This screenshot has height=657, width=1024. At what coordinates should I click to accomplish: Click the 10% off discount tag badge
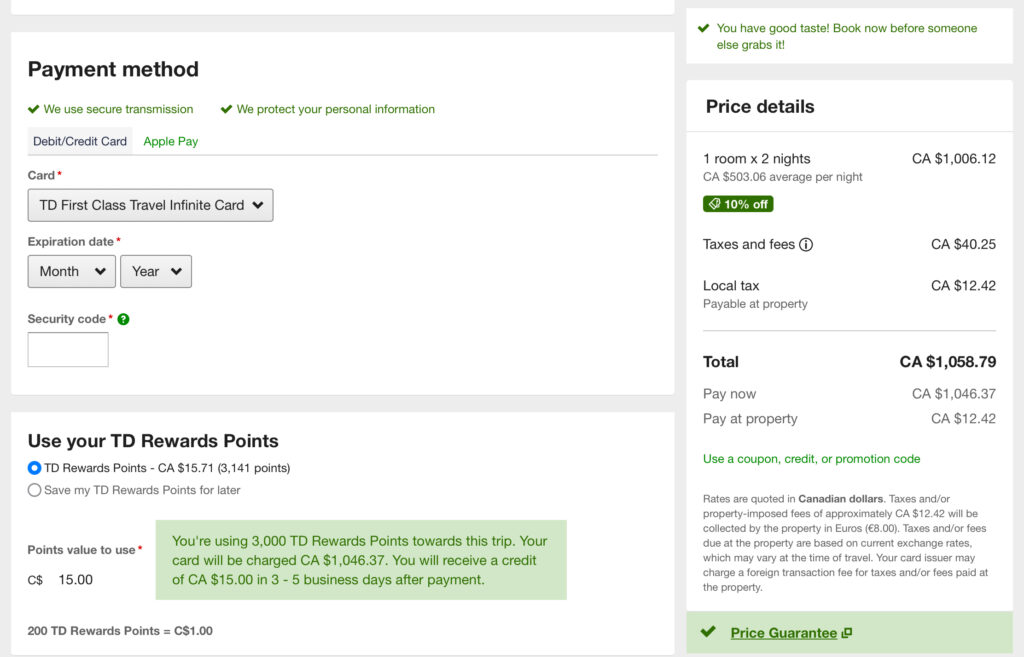pos(738,204)
